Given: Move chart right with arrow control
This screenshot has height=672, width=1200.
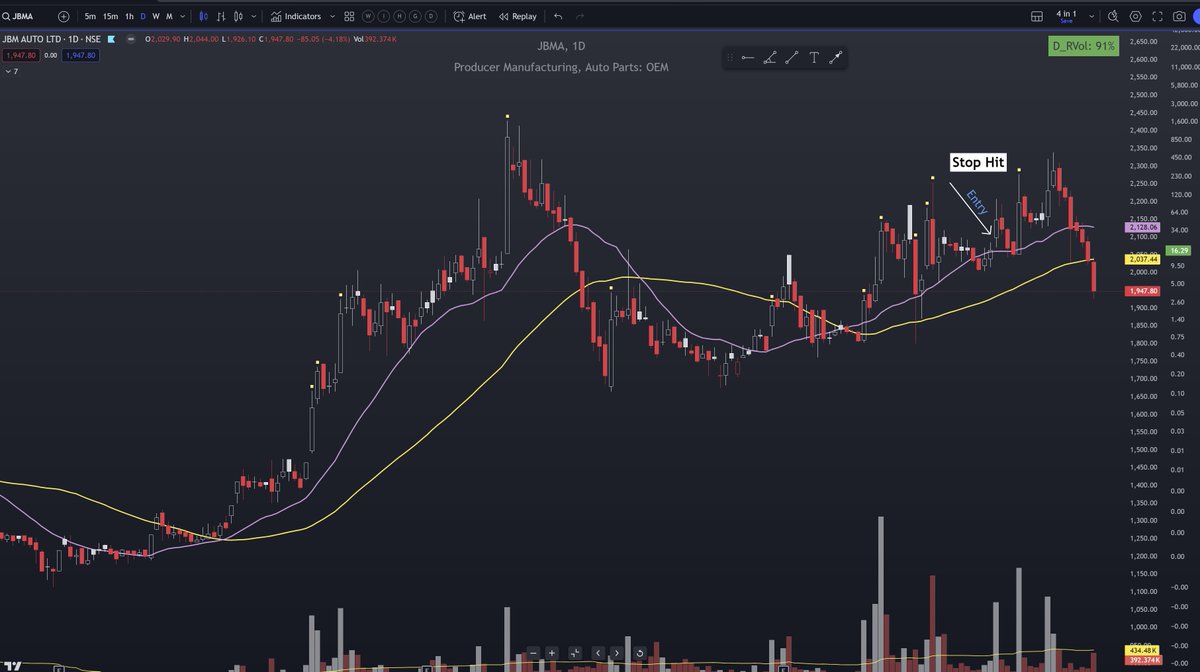Looking at the screenshot, I should [616, 652].
